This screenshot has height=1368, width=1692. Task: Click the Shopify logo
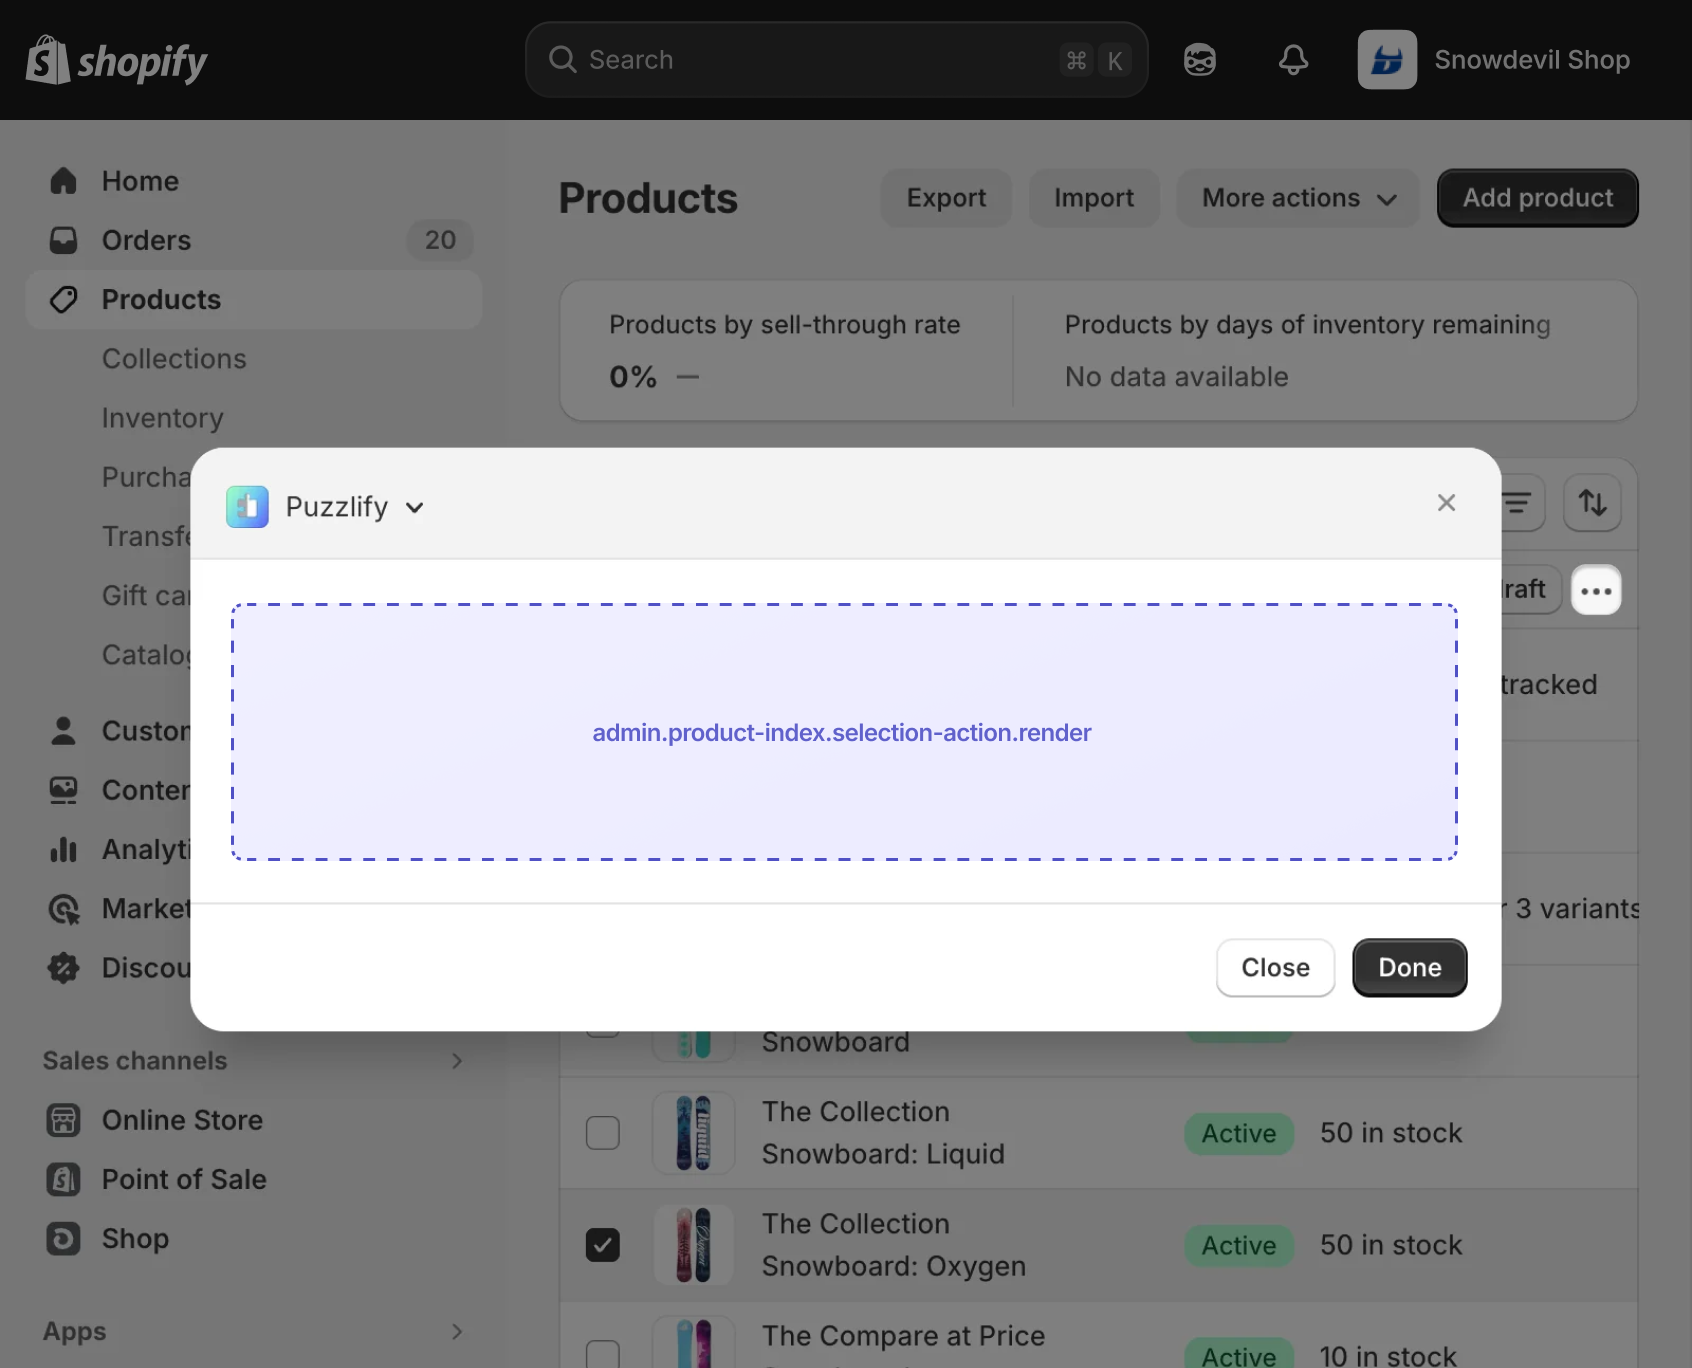(116, 60)
